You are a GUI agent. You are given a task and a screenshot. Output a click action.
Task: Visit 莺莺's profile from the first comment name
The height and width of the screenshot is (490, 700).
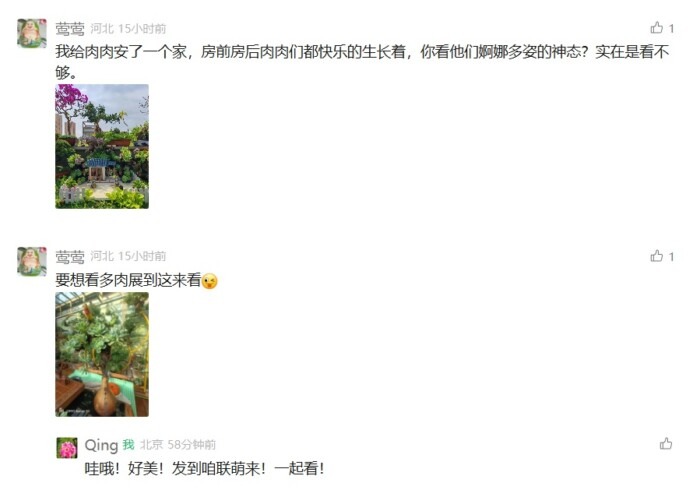pyautogui.click(x=70, y=29)
